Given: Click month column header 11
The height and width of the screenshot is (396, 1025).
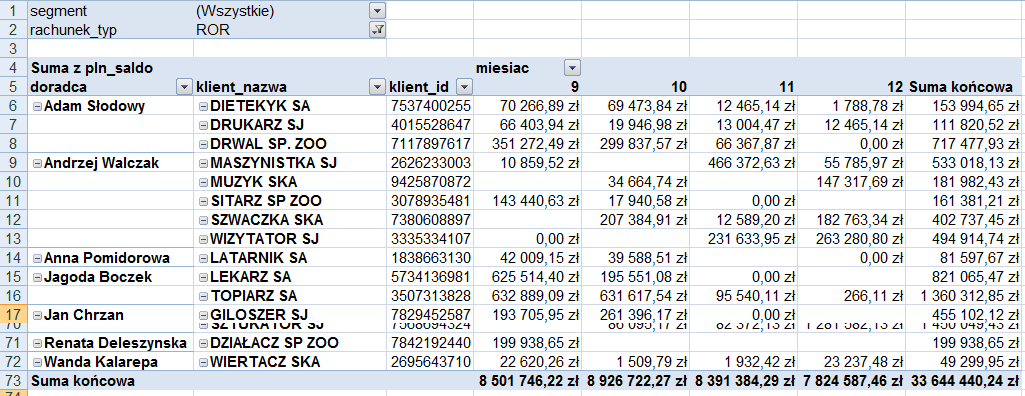Looking at the screenshot, I should [743, 87].
